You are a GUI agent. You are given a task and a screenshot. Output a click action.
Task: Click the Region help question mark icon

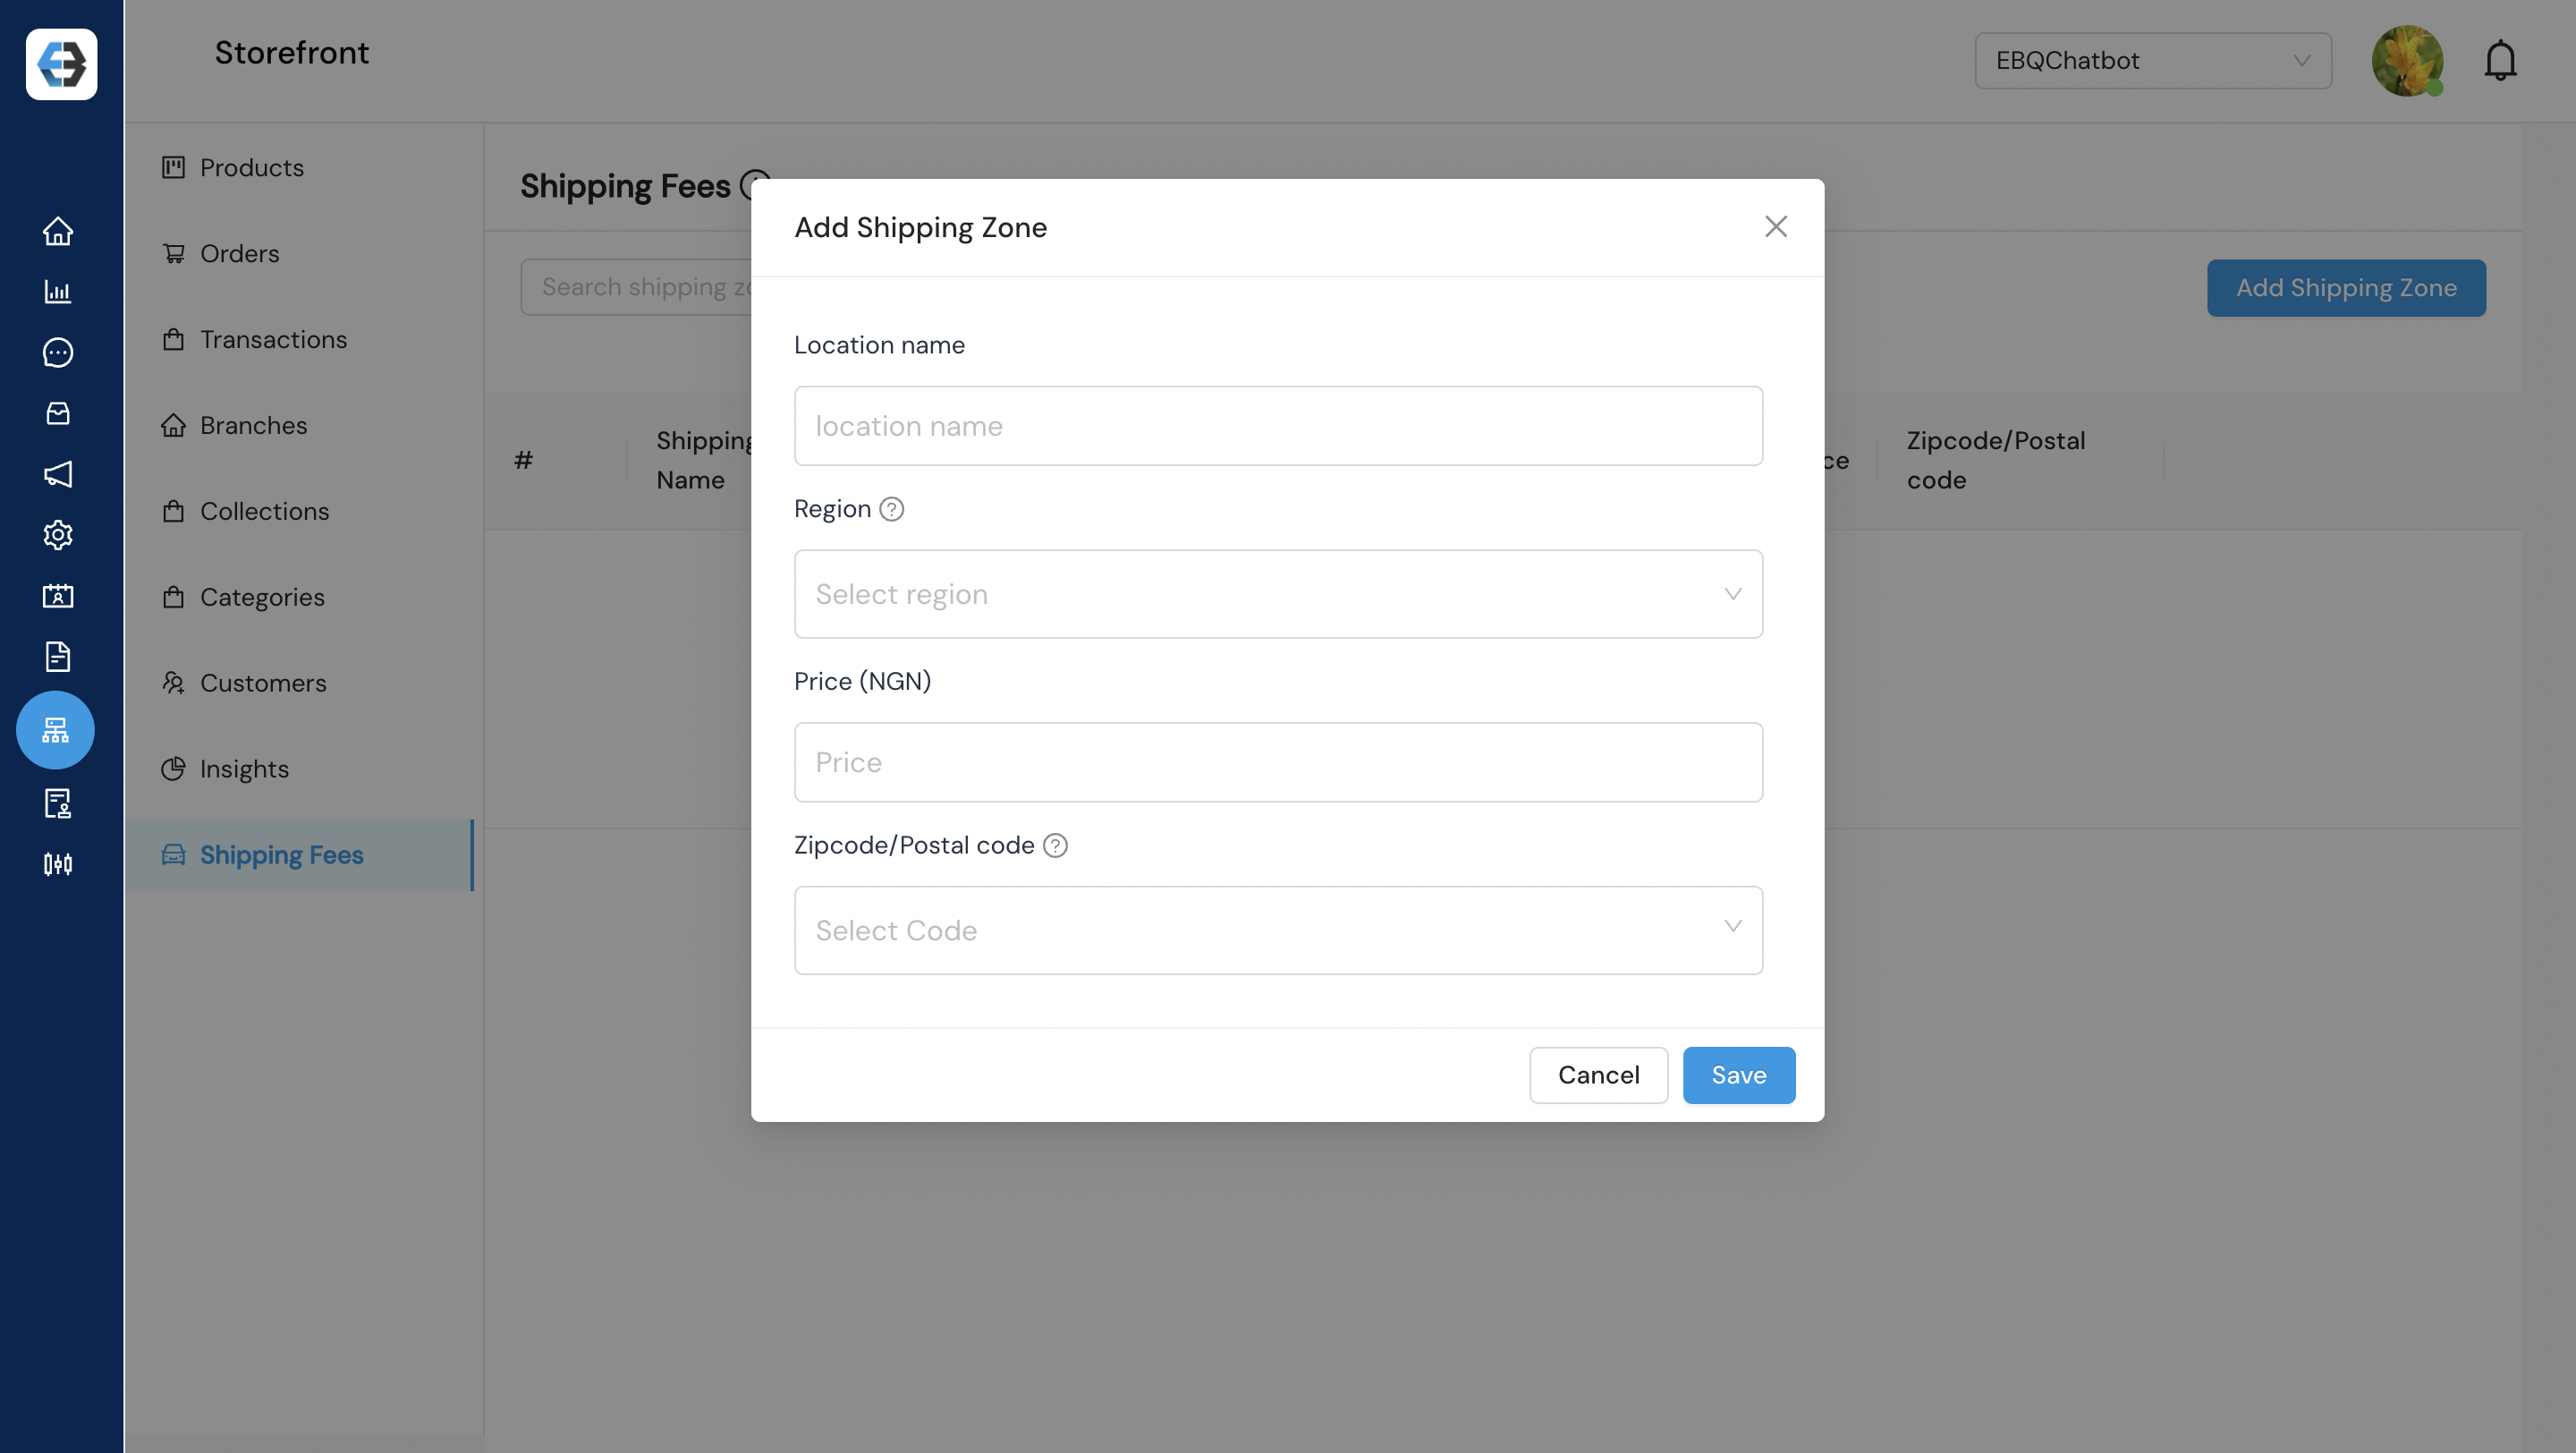891,510
